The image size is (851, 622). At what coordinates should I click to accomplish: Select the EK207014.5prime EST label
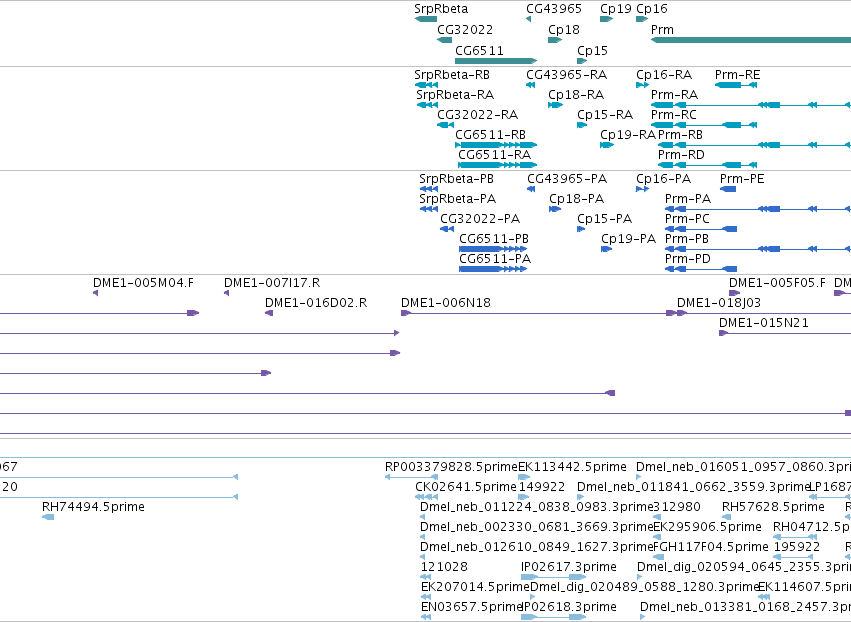click(475, 587)
